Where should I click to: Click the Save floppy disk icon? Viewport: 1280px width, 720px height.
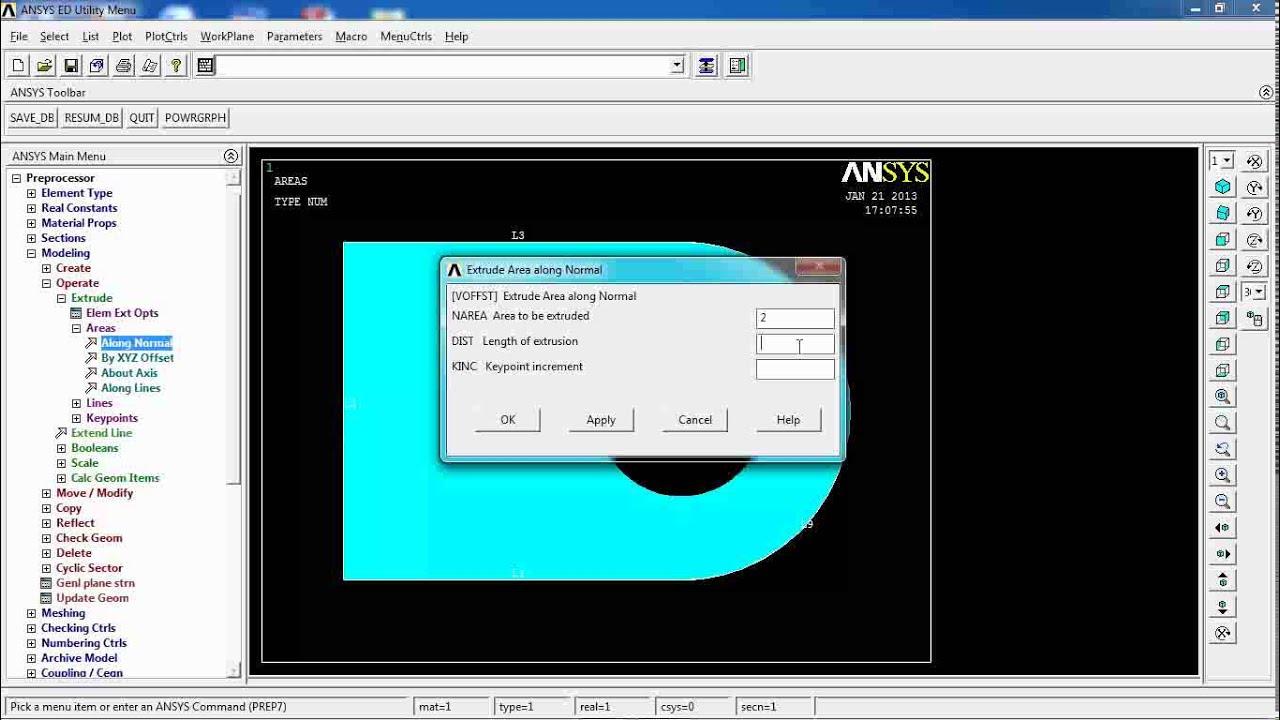pos(71,66)
